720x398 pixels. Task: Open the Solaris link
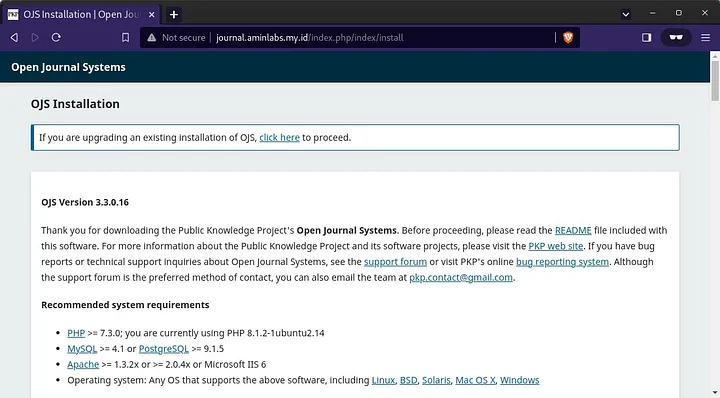[x=436, y=380]
